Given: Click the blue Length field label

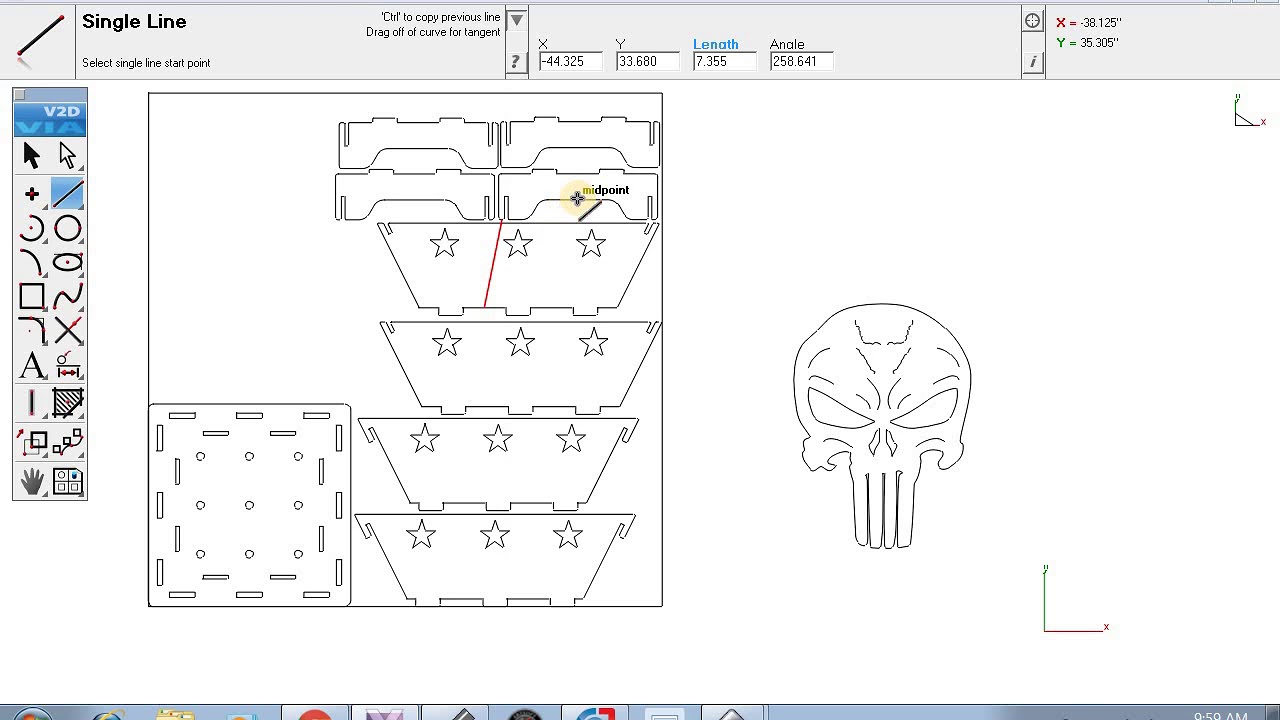Looking at the screenshot, I should point(716,44).
